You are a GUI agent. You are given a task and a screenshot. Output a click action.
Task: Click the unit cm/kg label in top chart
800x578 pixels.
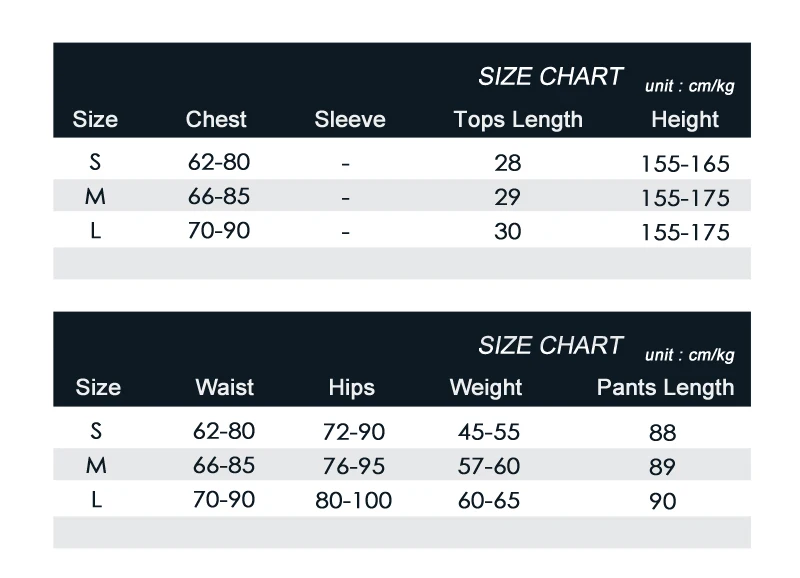pos(689,86)
